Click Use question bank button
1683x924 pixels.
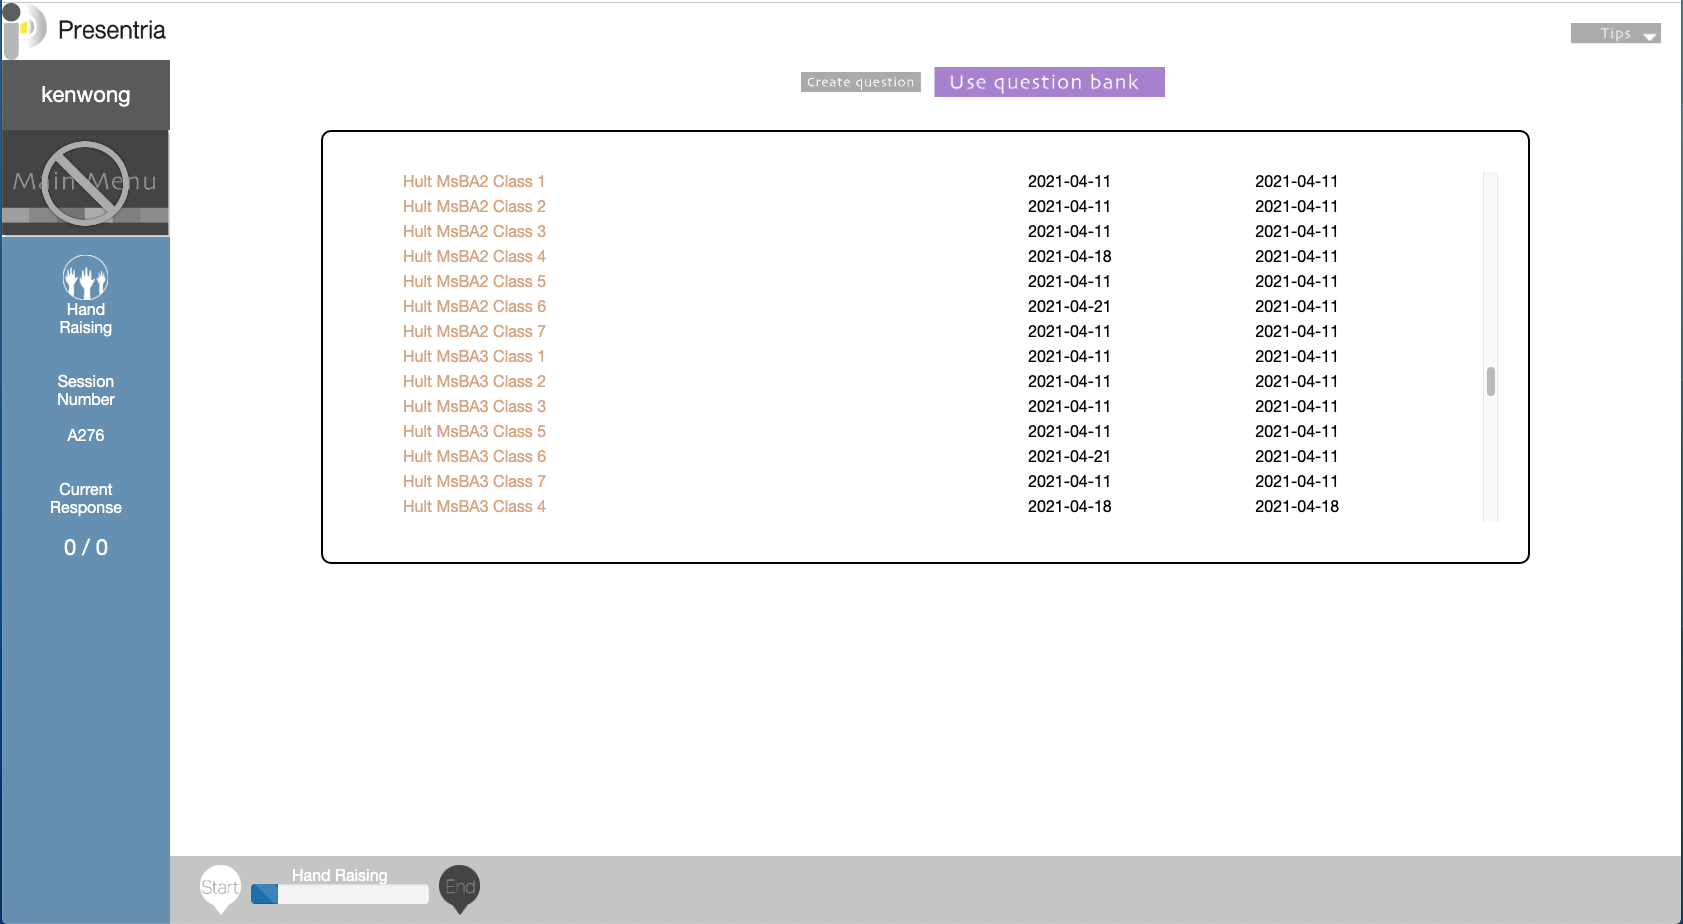point(1049,82)
